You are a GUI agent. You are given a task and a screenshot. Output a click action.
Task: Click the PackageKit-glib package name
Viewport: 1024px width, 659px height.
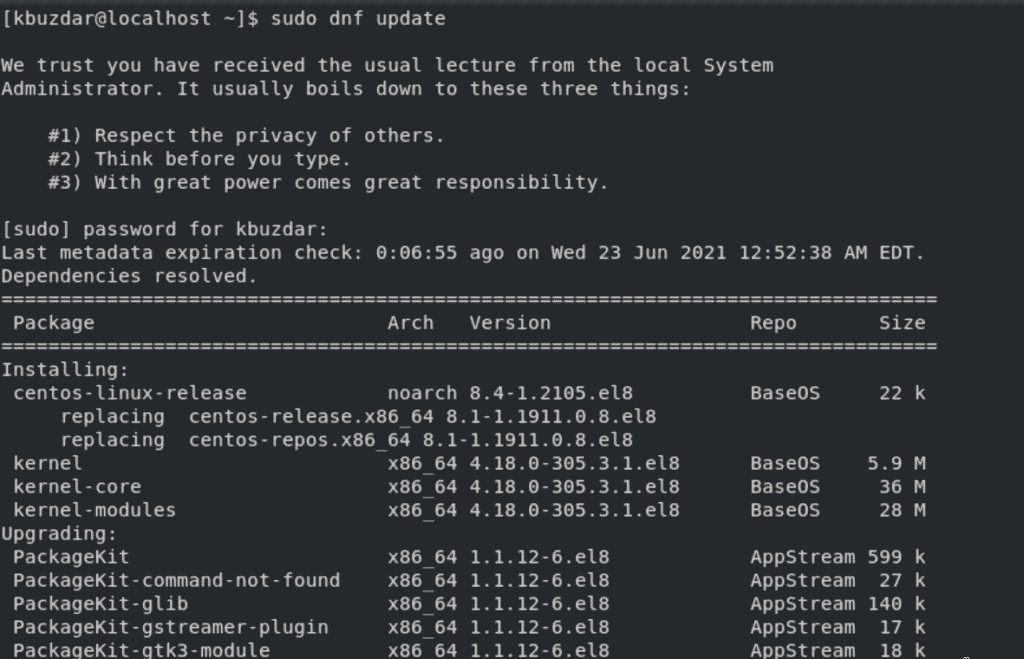tap(101, 604)
